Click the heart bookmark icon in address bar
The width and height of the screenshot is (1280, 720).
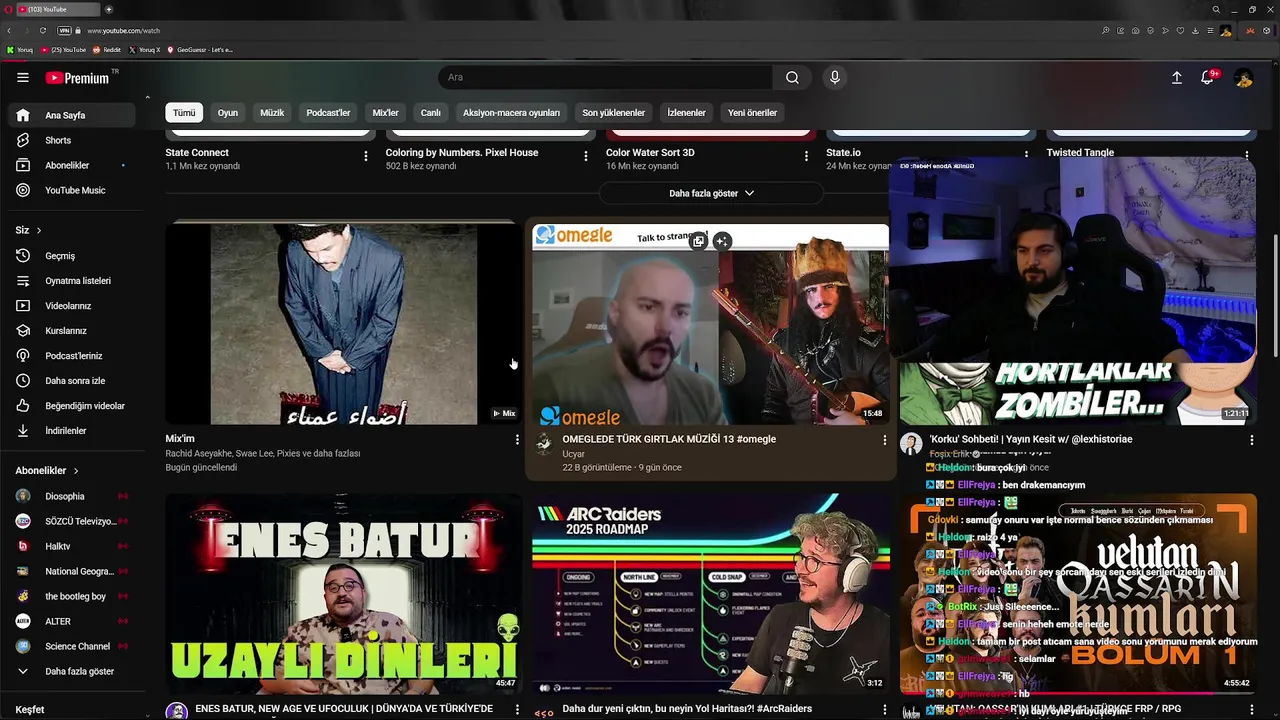[x=1180, y=31]
